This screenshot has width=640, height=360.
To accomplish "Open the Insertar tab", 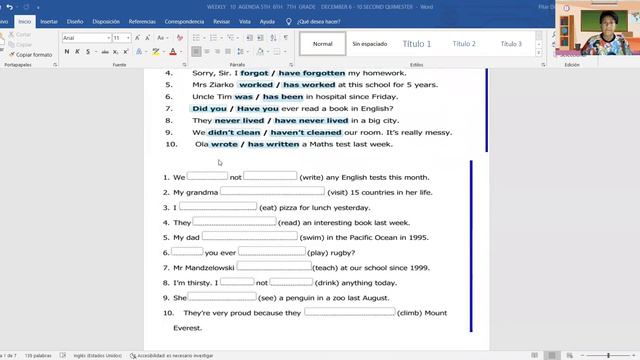I will [49, 22].
